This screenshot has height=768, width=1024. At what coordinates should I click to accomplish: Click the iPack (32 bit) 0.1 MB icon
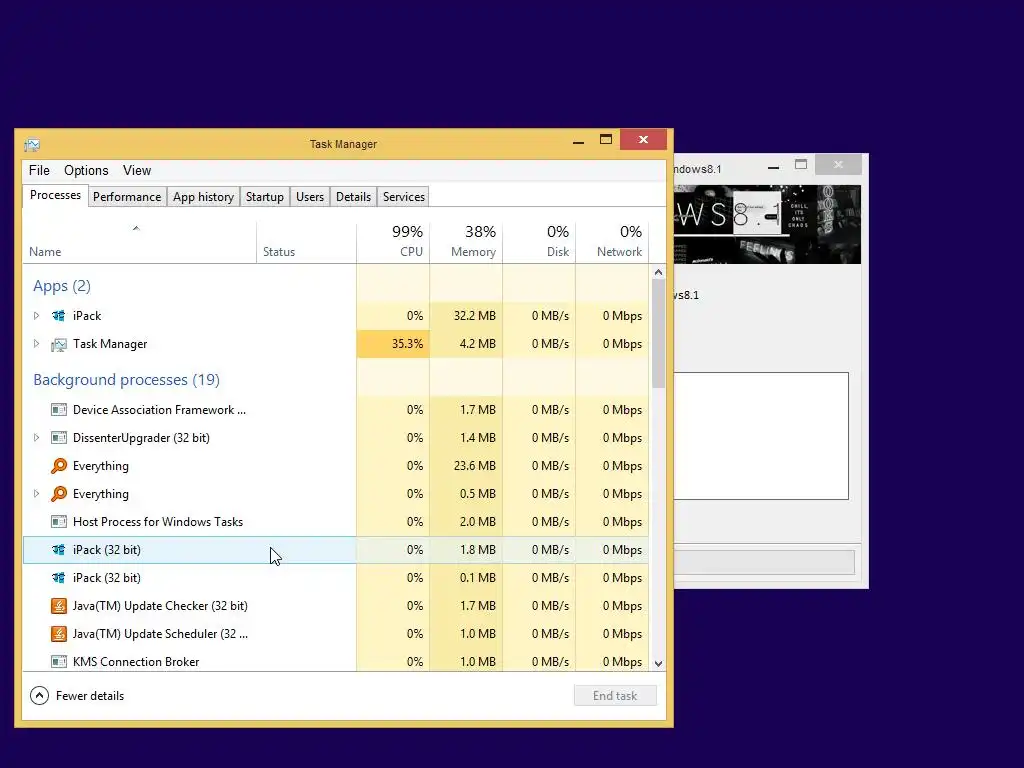point(59,578)
